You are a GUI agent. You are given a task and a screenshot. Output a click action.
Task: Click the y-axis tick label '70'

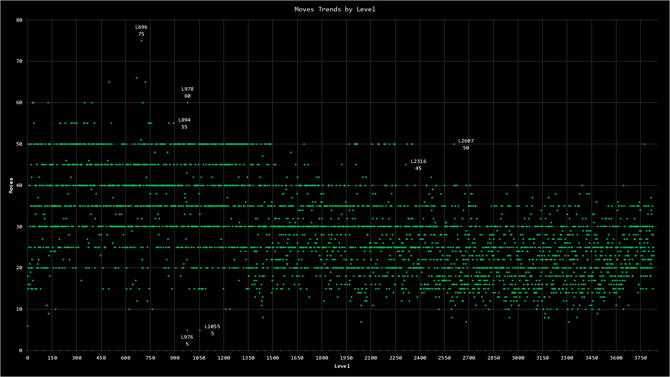(19, 62)
